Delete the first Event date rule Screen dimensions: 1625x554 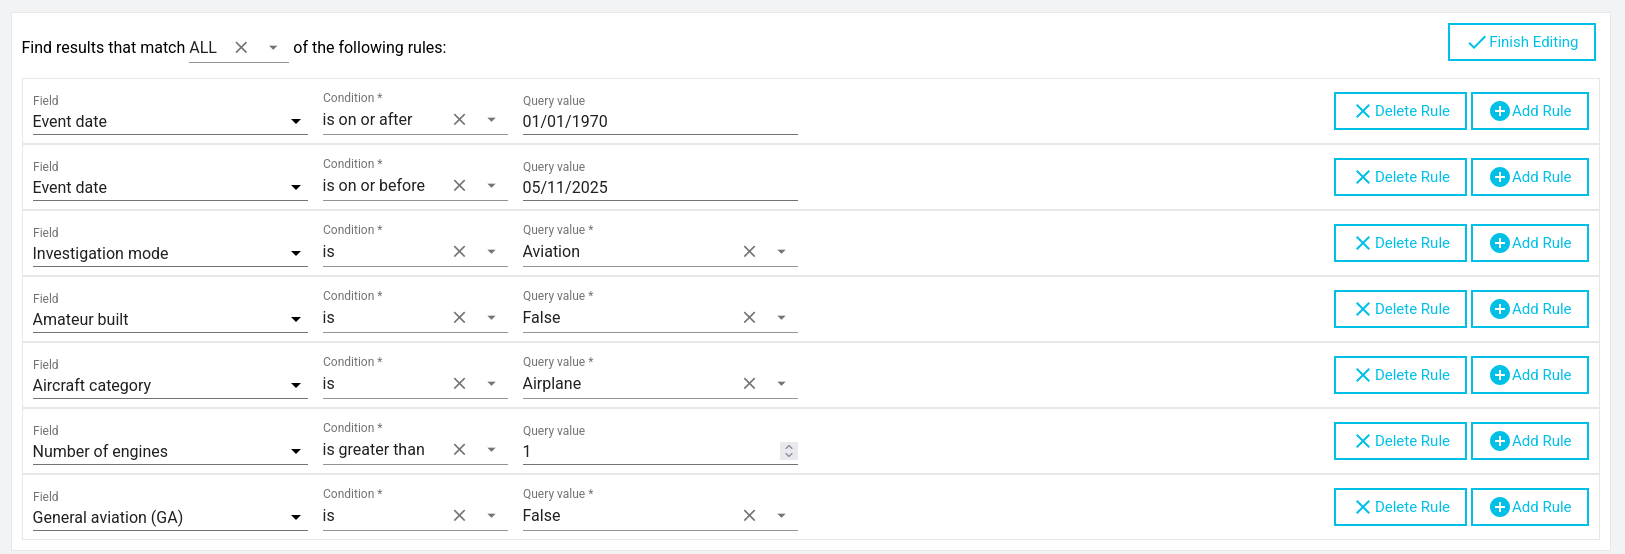[x=1400, y=111]
